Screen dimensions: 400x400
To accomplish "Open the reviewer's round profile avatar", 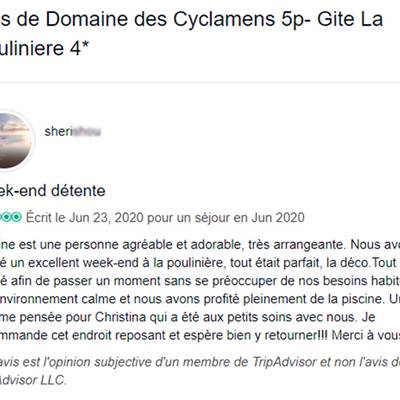I will pyautogui.click(x=15, y=140).
